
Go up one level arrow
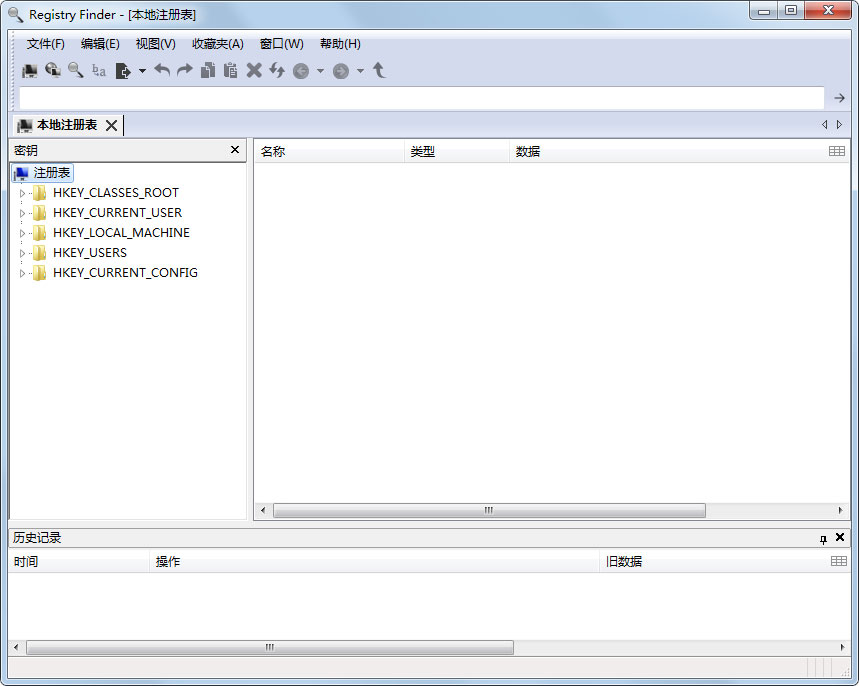tap(379, 71)
